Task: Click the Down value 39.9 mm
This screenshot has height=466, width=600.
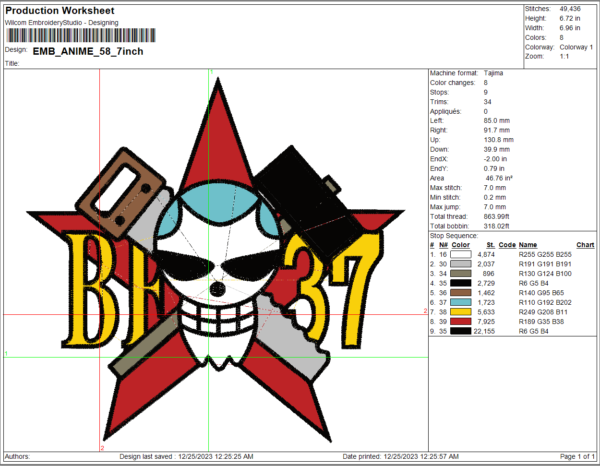Action: point(497,149)
